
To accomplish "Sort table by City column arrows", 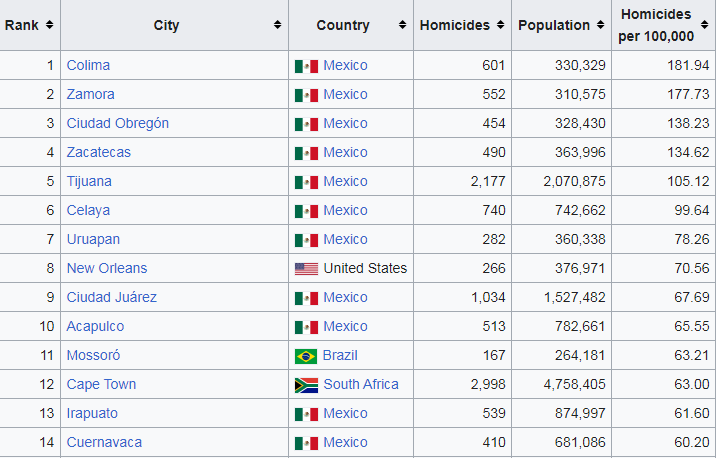I will coord(277,25).
